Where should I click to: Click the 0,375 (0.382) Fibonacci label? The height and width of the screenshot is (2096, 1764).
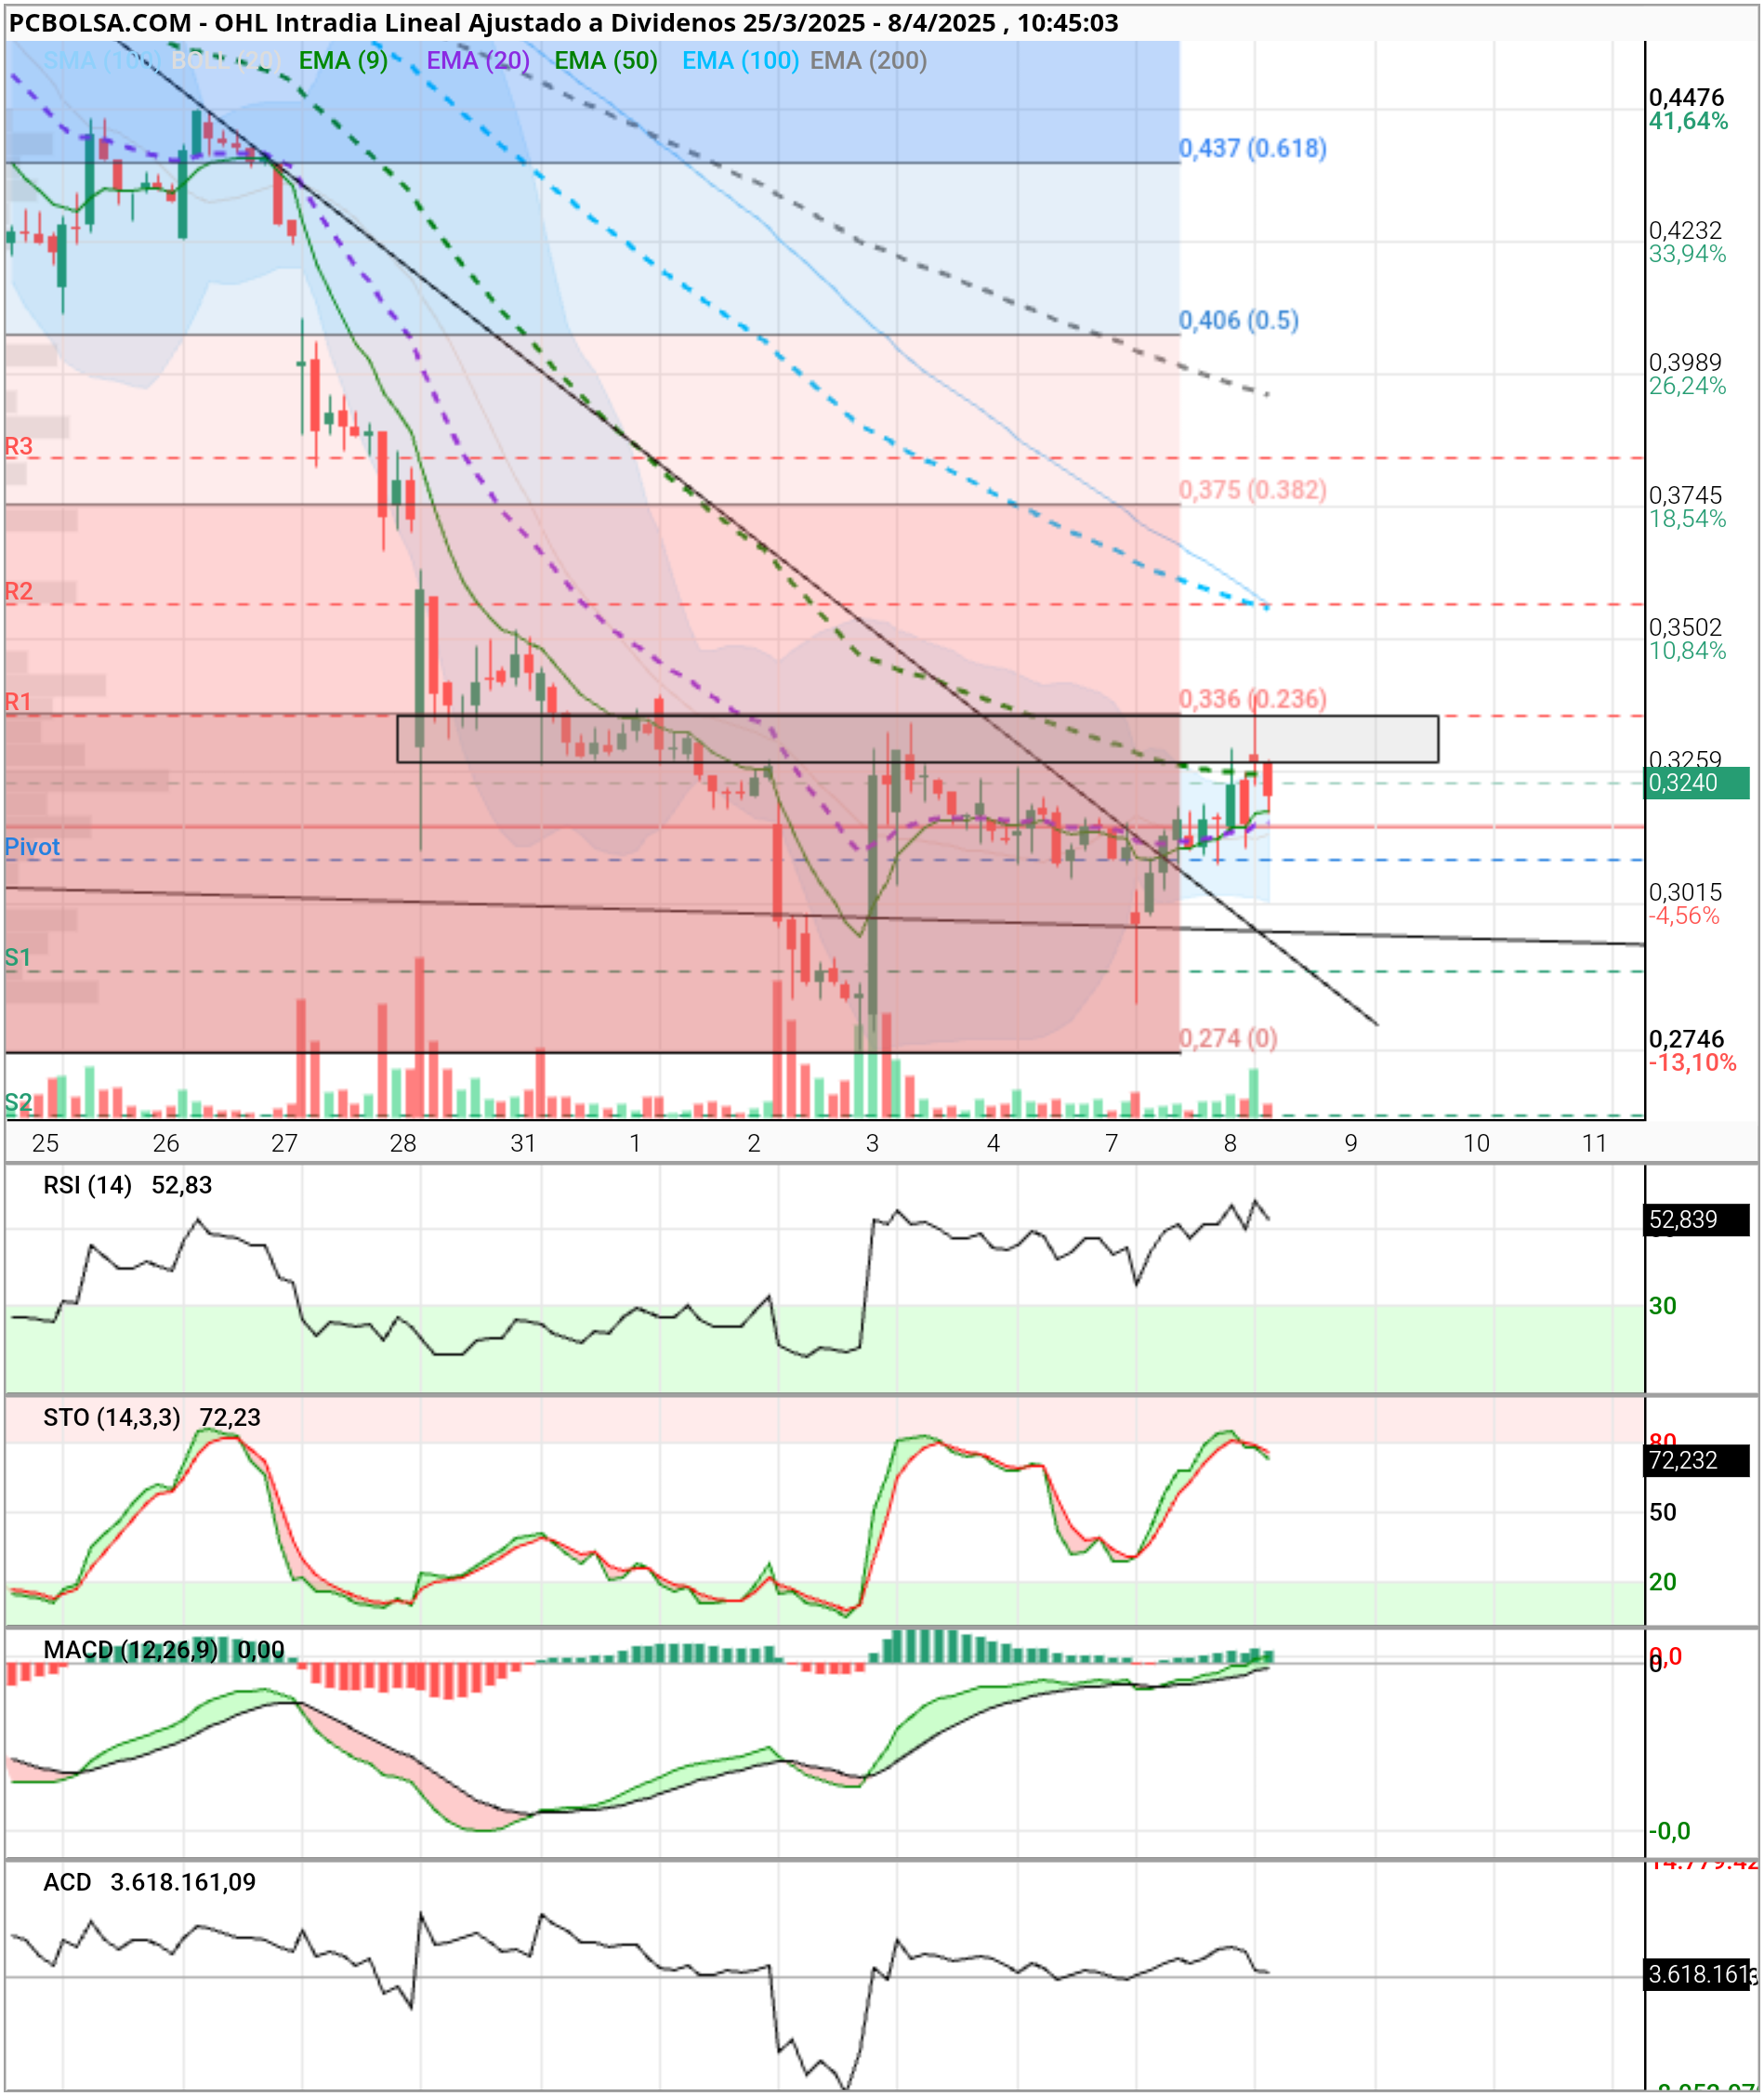(1253, 490)
